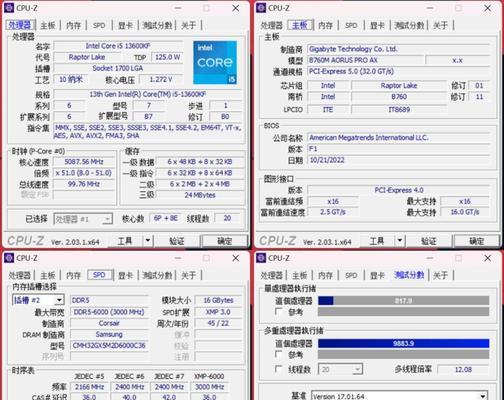This screenshot has height=400, width=504.
Task: Click 工具 button in mainboard window
Action: [x=377, y=240]
